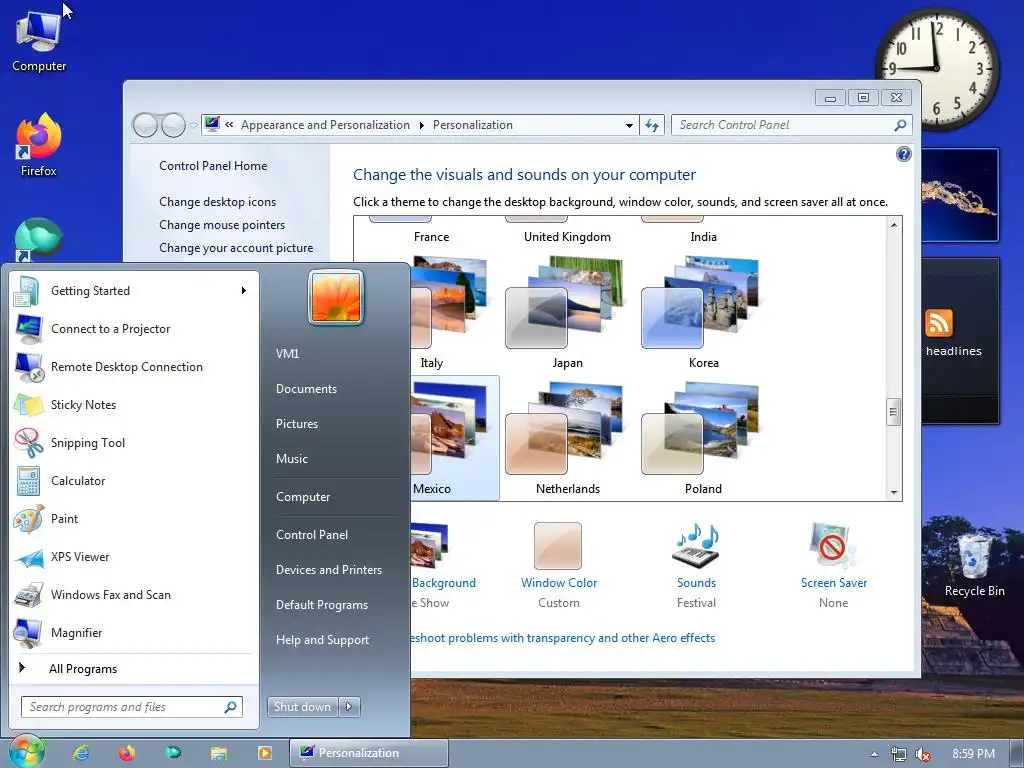Open Devices and Printers
The width and height of the screenshot is (1024, 768).
click(328, 569)
